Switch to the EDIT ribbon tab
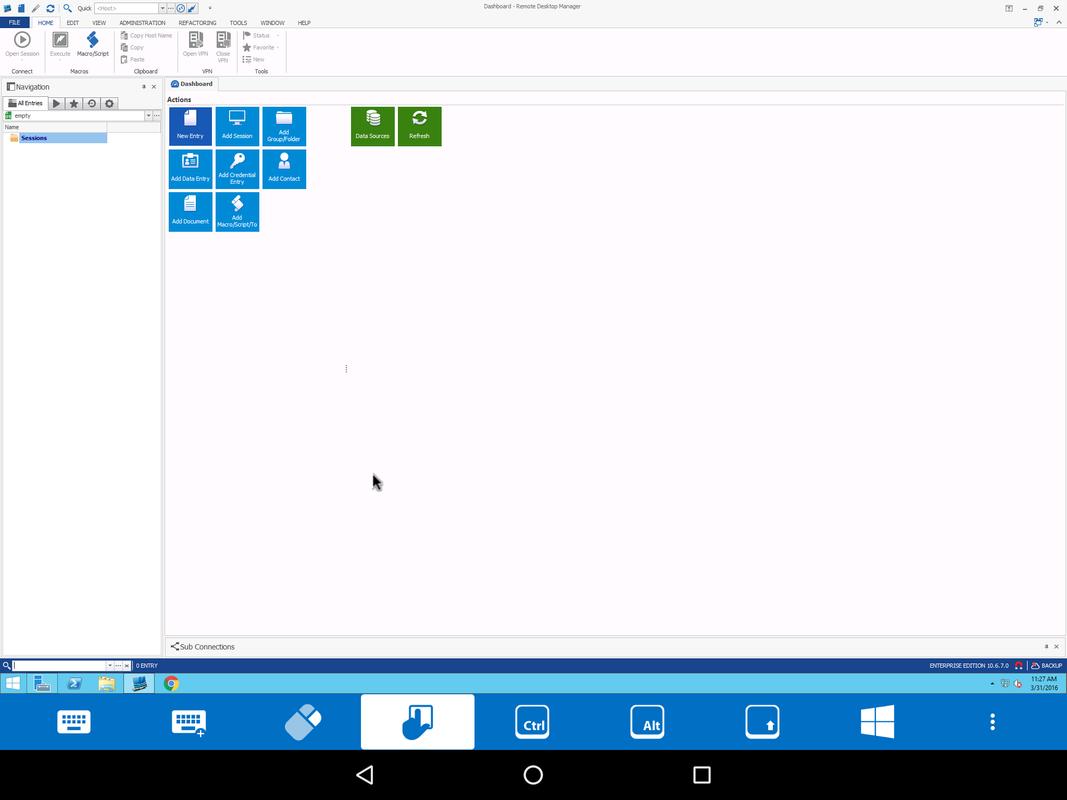Viewport: 1067px width, 800px height. coord(73,22)
